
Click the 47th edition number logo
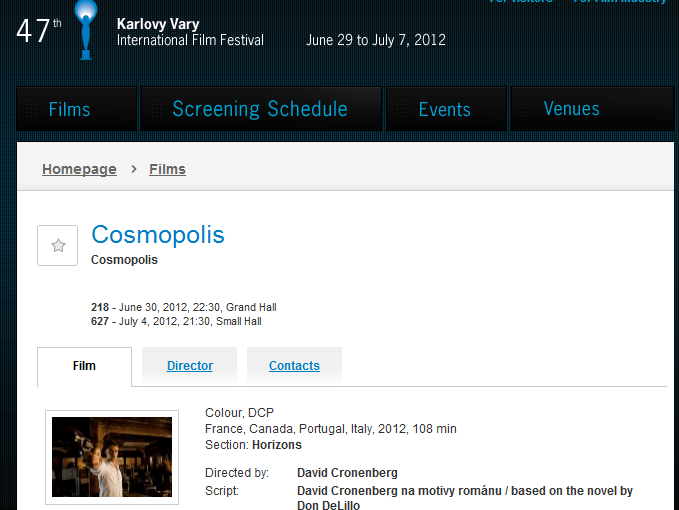[37, 30]
